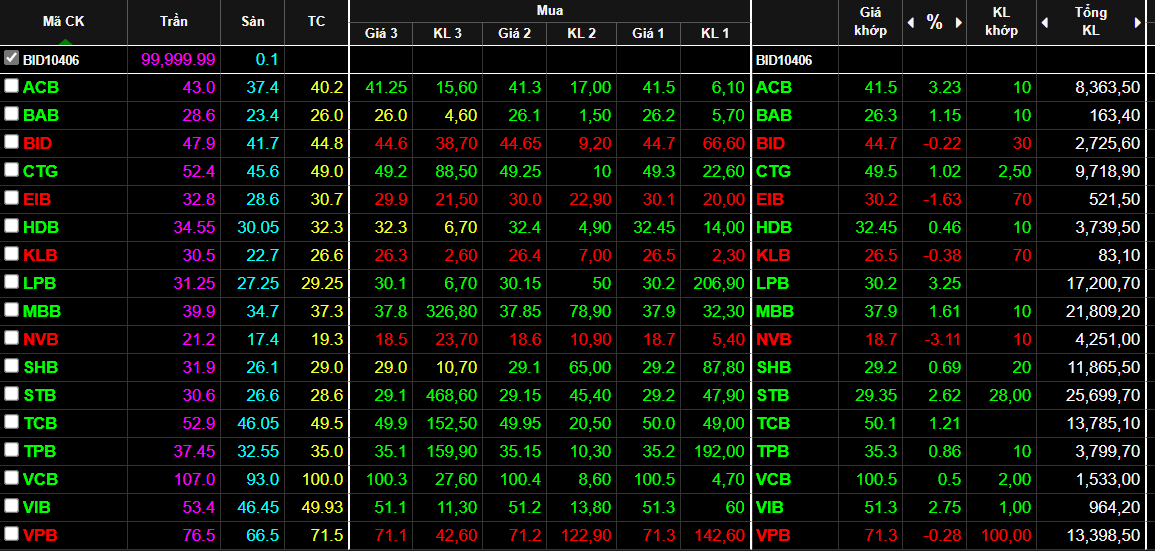1155x551 pixels.
Task: Sort by the Mã CK column header
Action: tap(64, 22)
